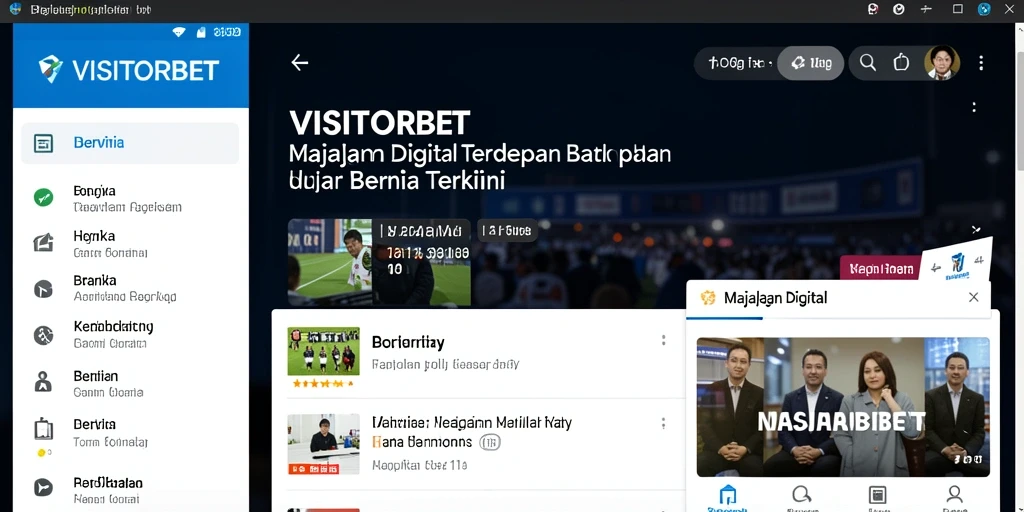1024x512 pixels.
Task: Click the white promo badge beside Mapn
Action: coord(957,261)
